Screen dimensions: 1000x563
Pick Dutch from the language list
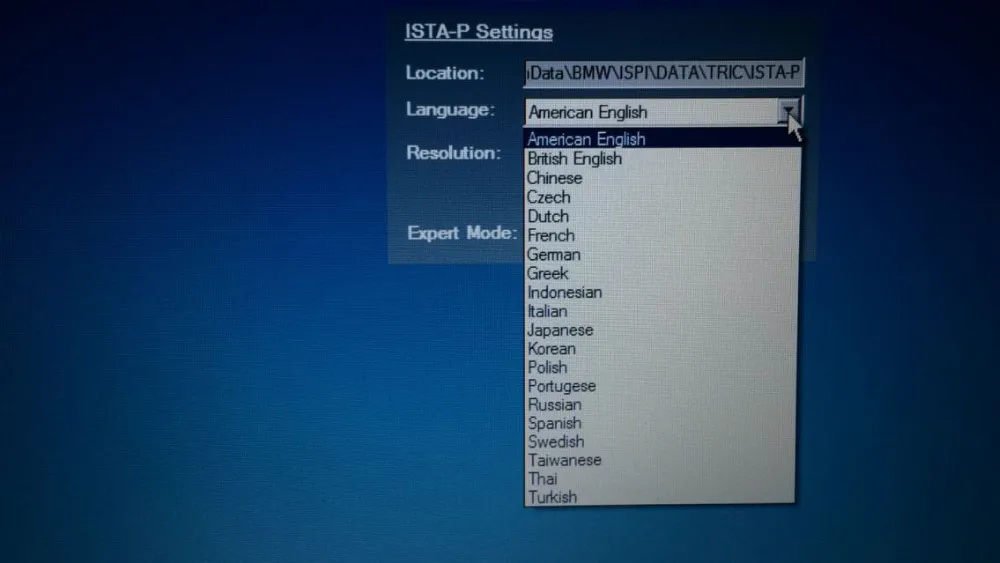pyautogui.click(x=662, y=216)
